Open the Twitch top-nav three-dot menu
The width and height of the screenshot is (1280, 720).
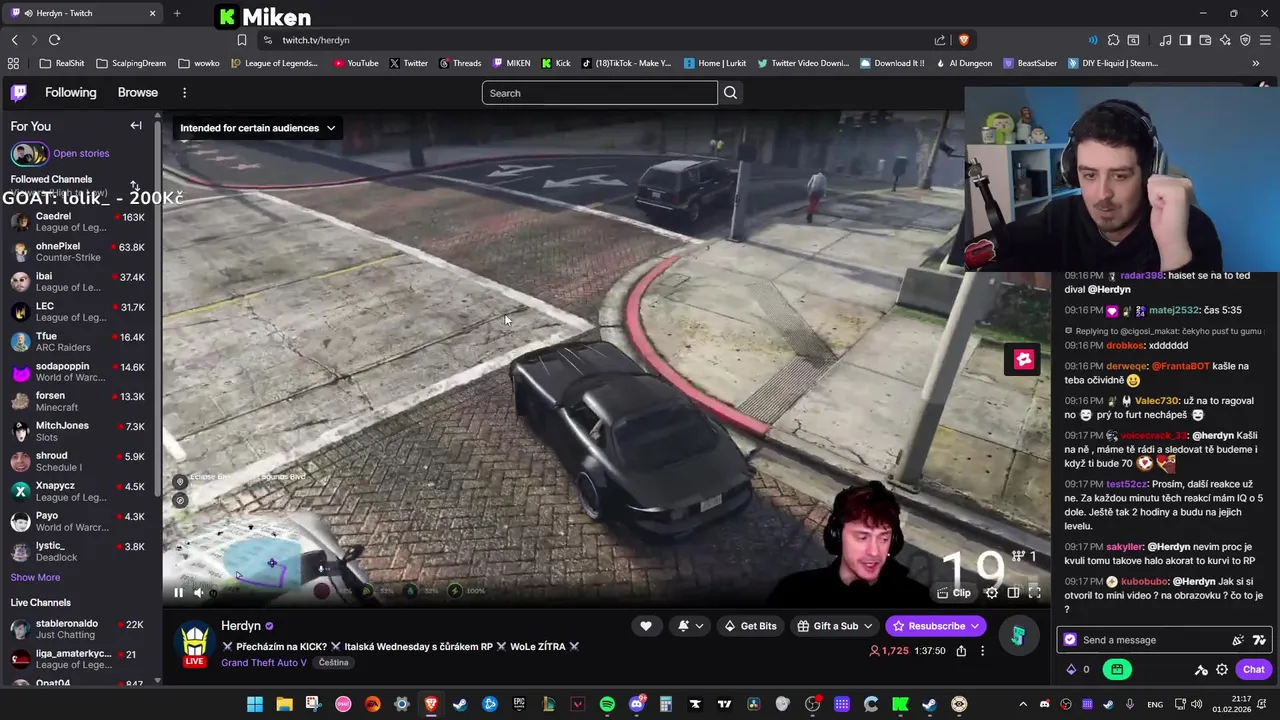(x=184, y=93)
